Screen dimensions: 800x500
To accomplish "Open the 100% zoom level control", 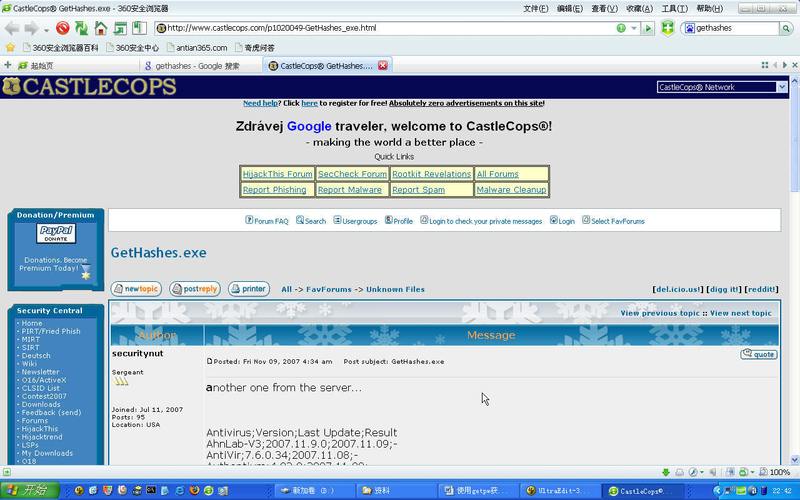I will pyautogui.click(x=775, y=472).
